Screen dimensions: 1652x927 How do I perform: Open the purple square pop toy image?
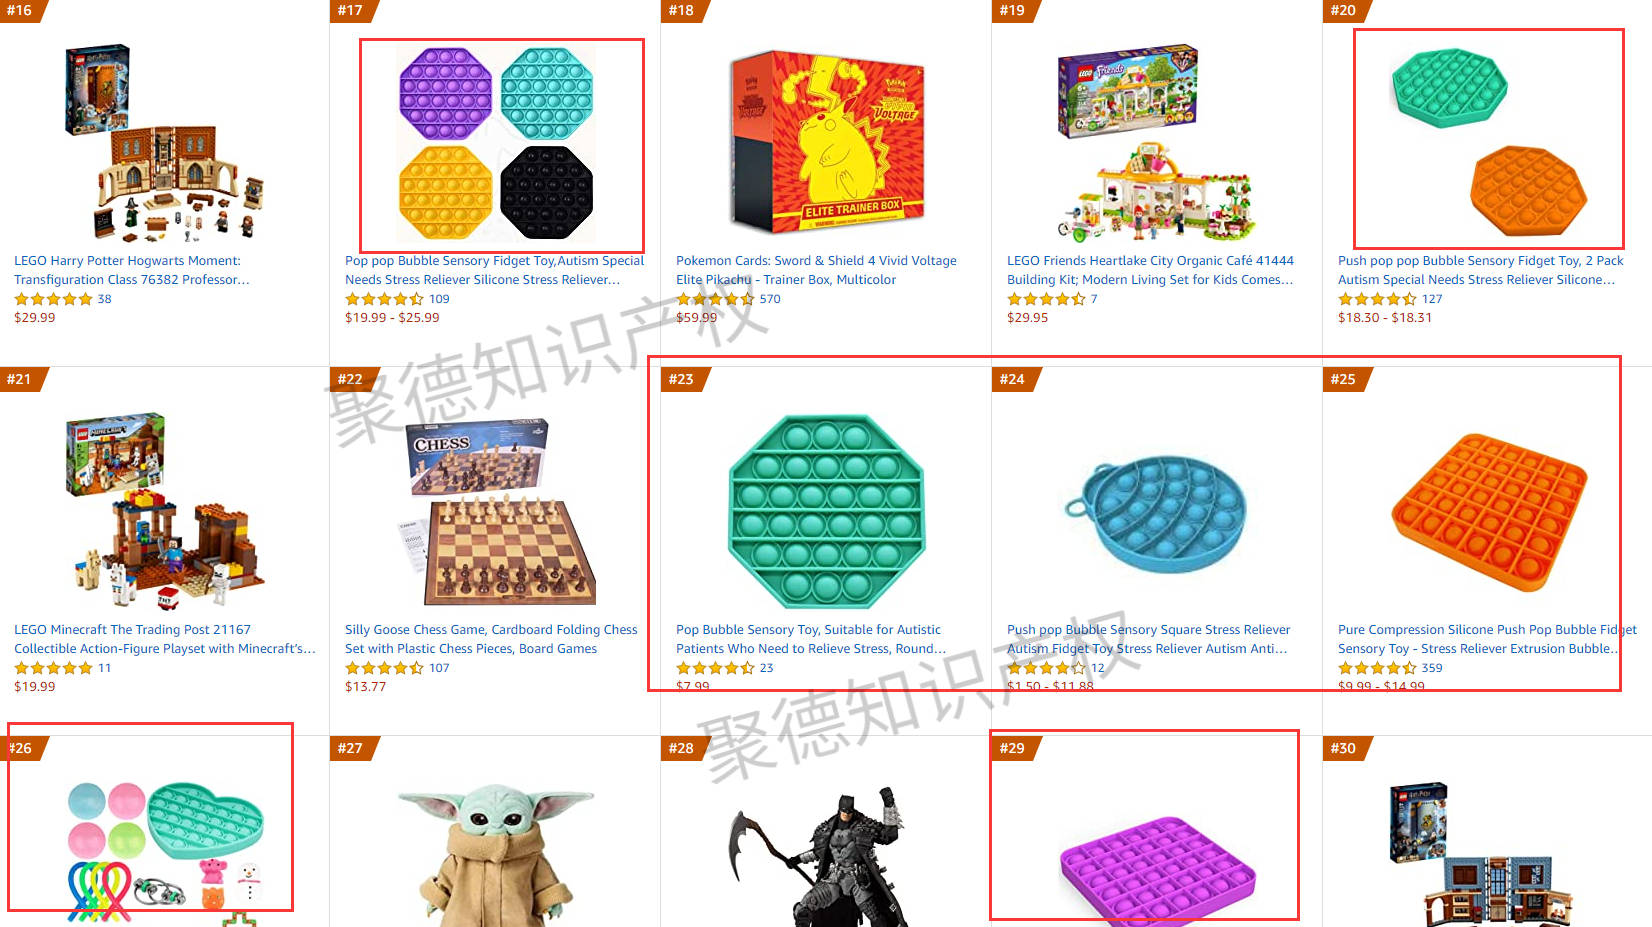(1157, 870)
